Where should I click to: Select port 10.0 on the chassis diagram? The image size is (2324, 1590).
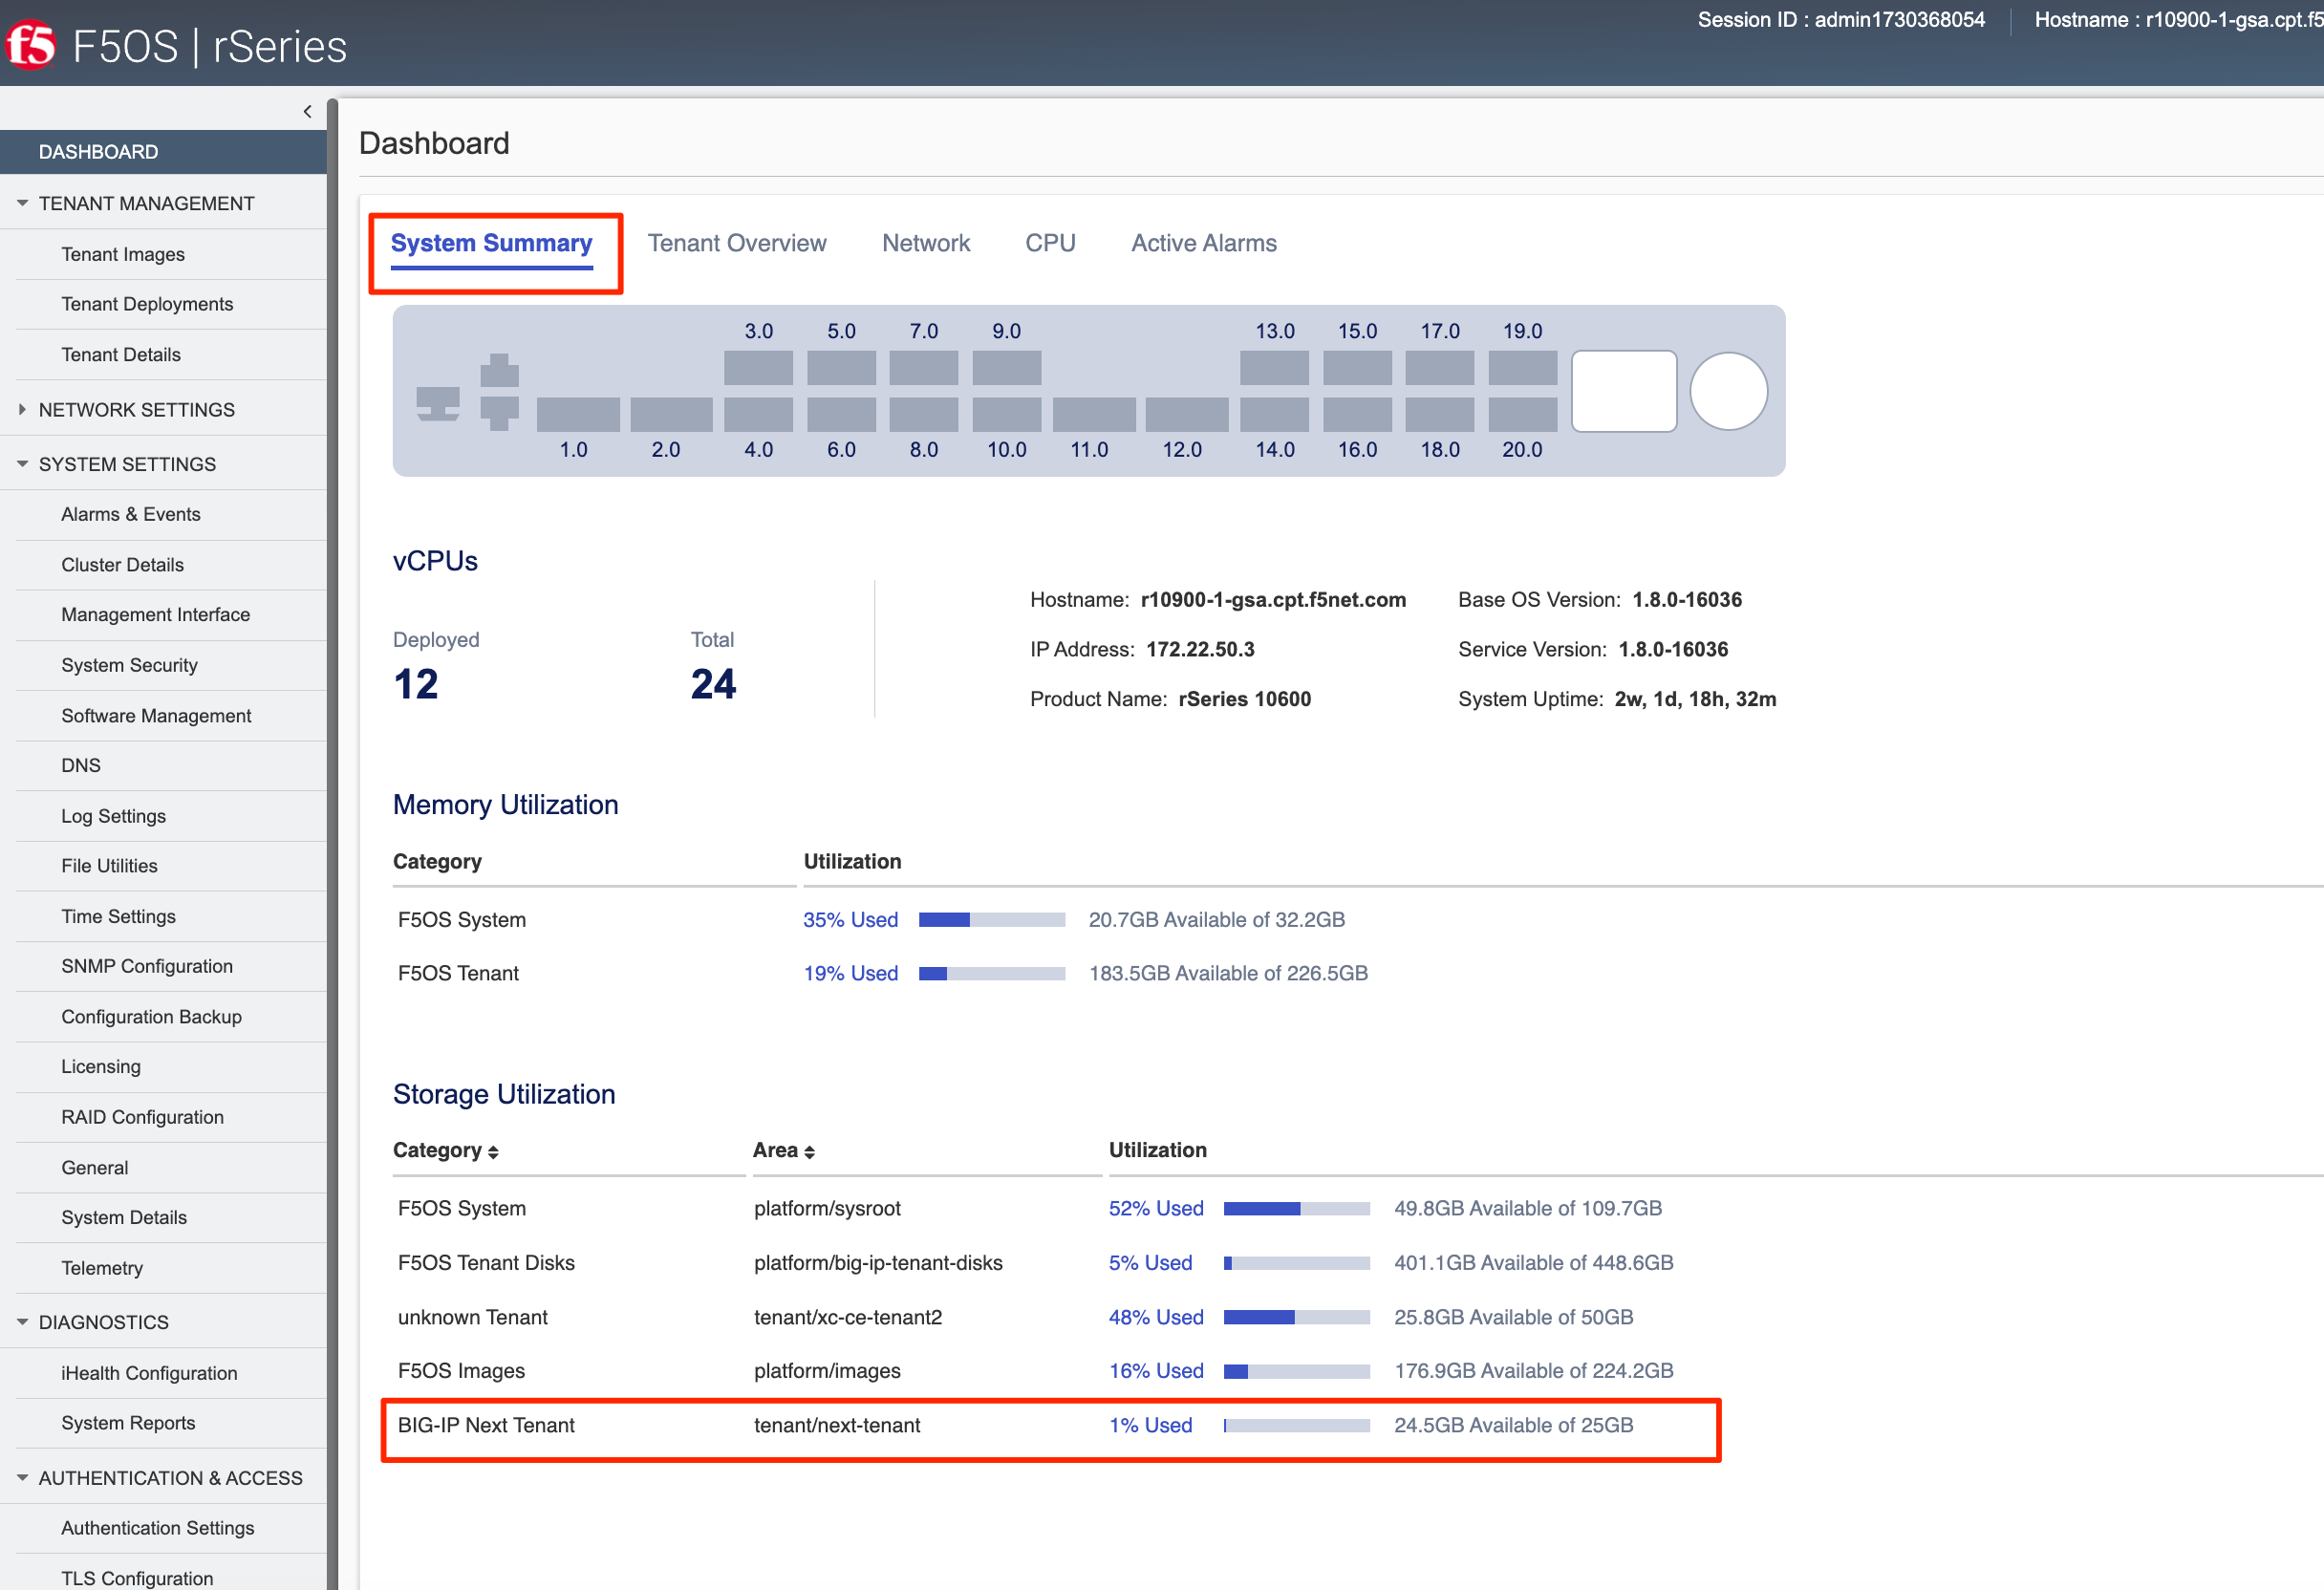(x=1006, y=414)
